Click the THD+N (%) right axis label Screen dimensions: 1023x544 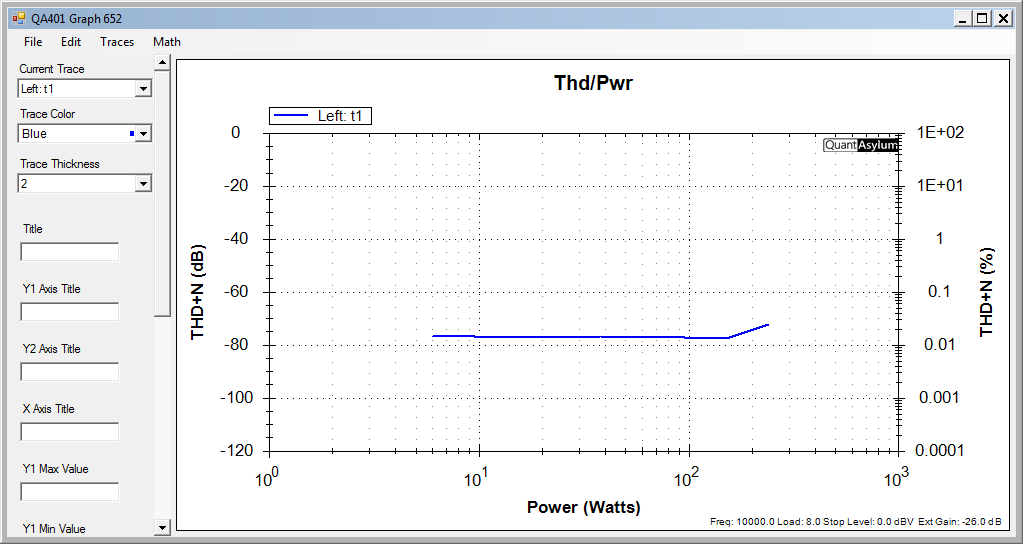(987, 292)
